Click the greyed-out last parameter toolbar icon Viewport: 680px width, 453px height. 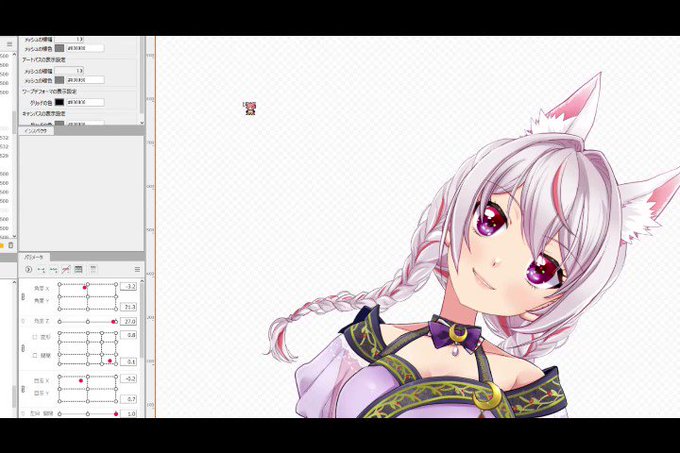tap(93, 270)
